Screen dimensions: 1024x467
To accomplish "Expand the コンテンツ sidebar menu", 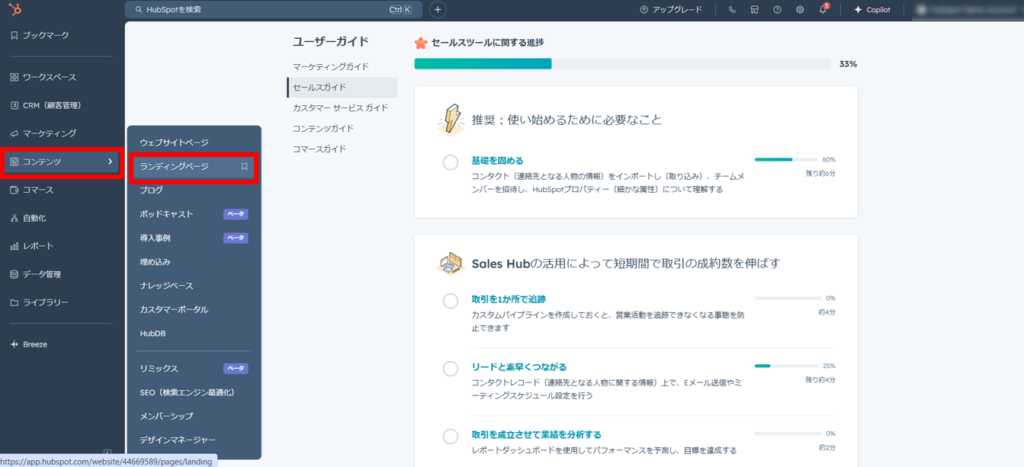I will pos(62,161).
